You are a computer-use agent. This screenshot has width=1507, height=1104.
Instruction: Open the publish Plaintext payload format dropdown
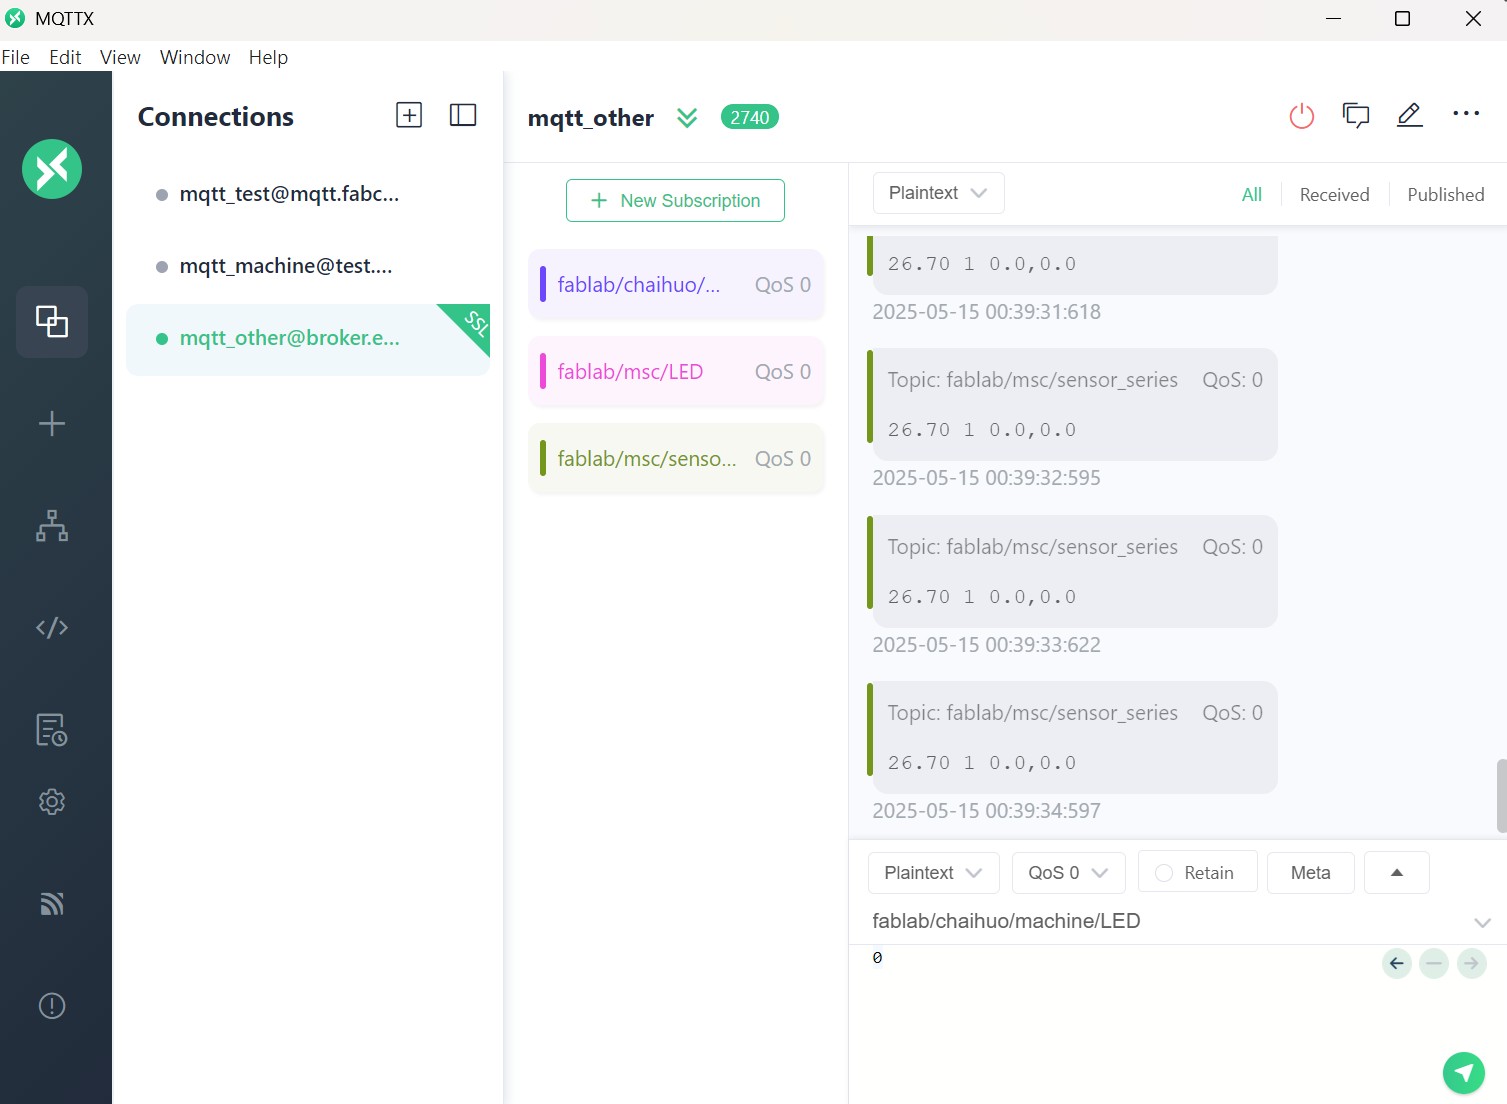(x=933, y=873)
